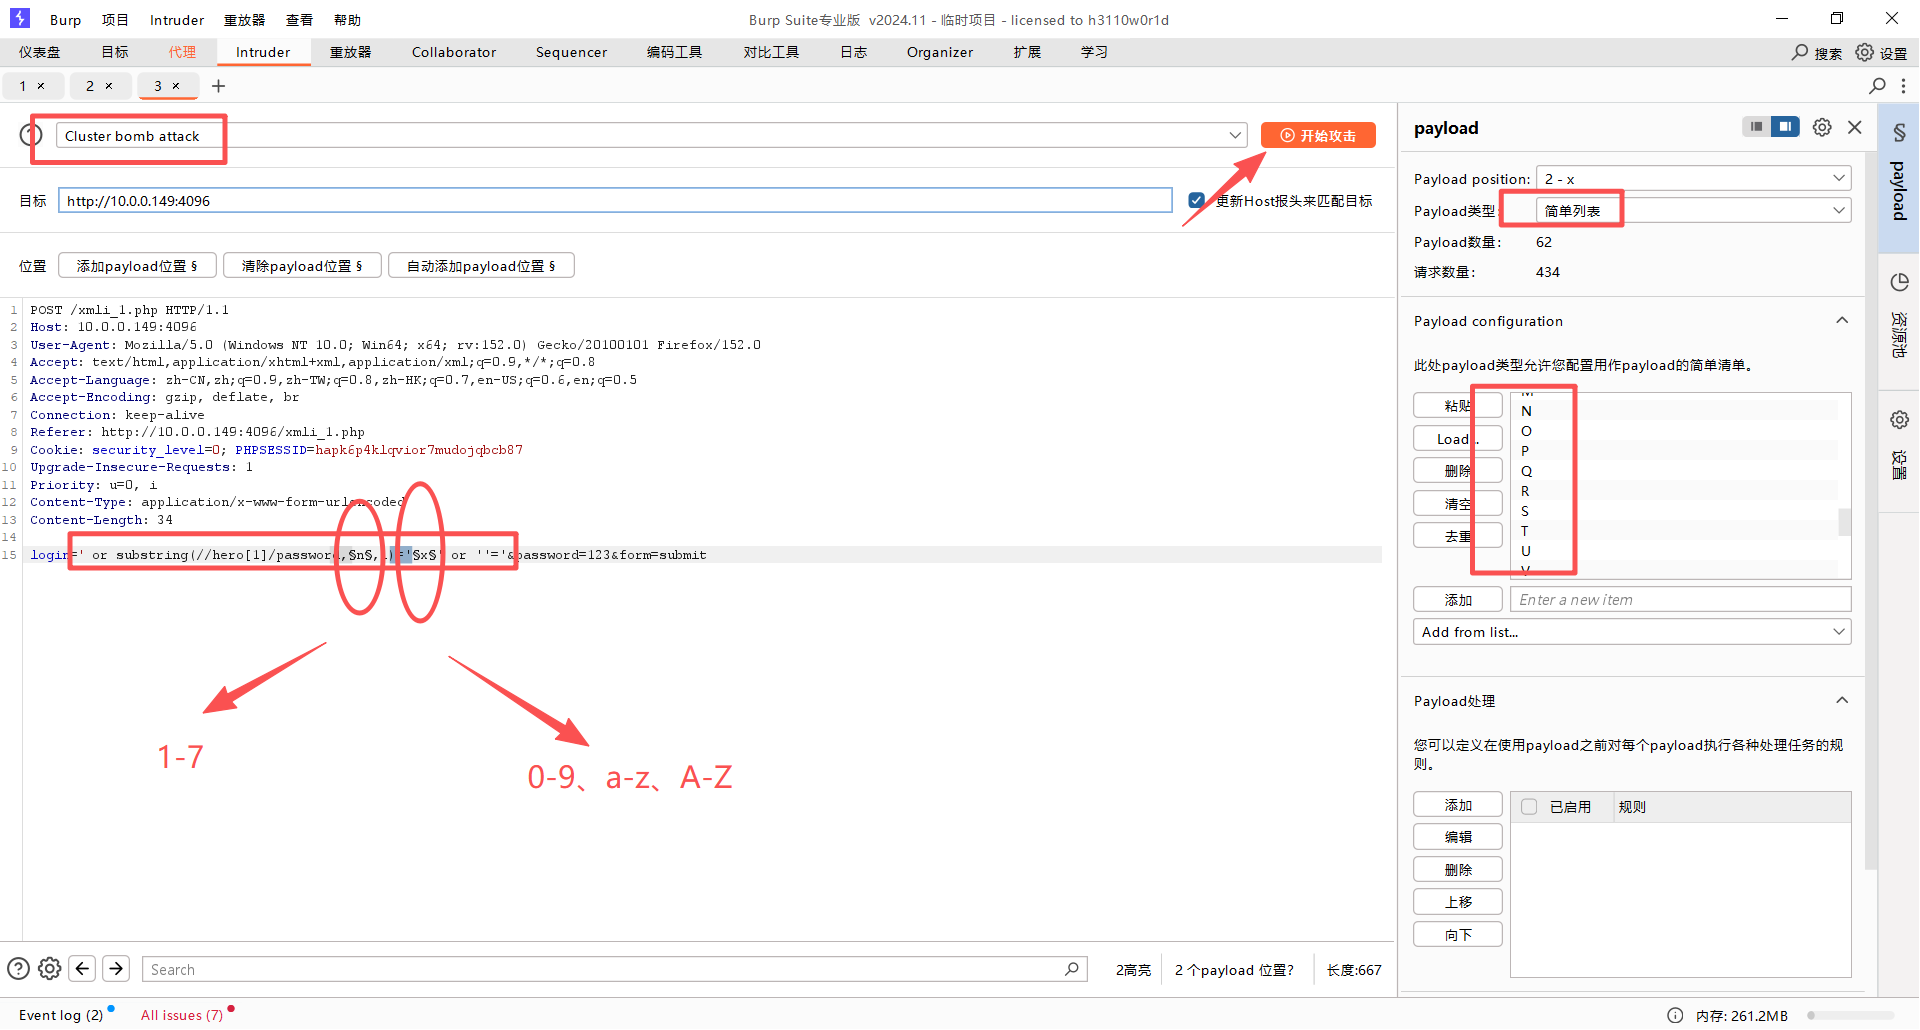Open the 帮助 menu
The width and height of the screenshot is (1920, 1030).
pyautogui.click(x=347, y=20)
